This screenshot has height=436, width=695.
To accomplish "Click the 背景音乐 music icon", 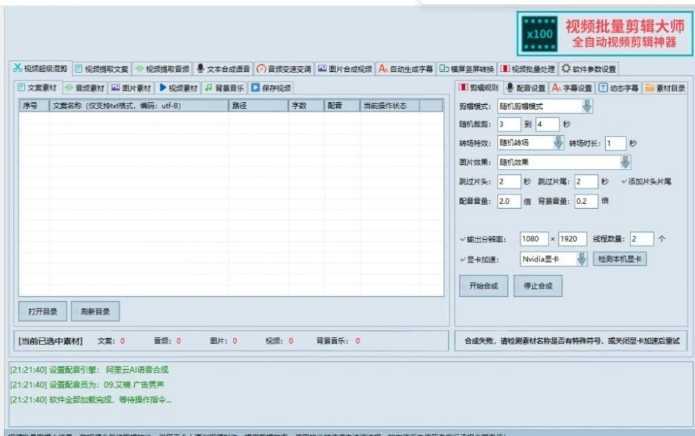I will click(209, 88).
